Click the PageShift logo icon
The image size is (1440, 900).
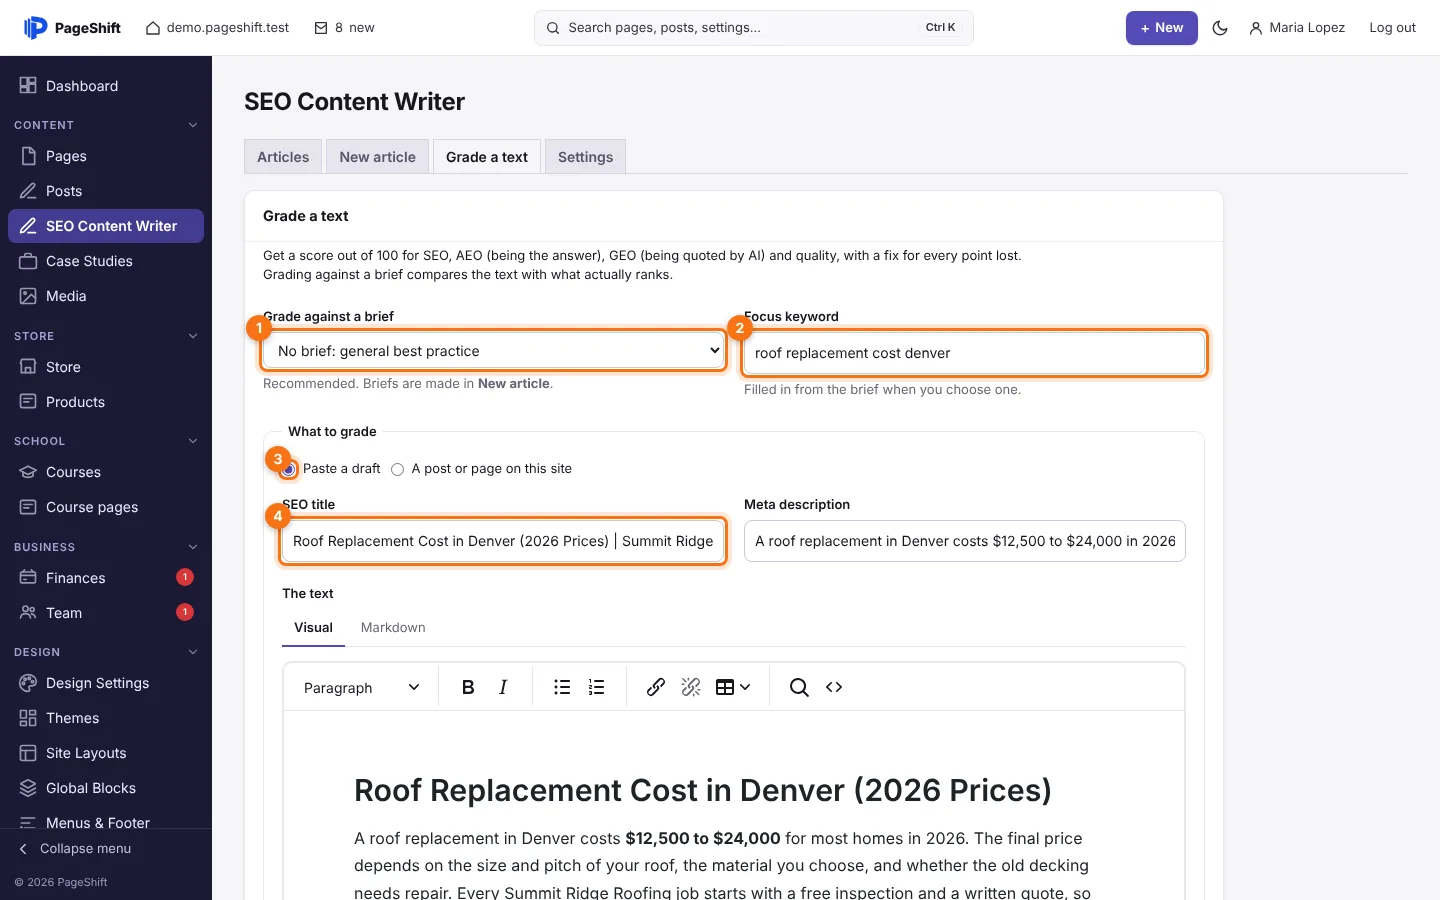[x=35, y=28]
